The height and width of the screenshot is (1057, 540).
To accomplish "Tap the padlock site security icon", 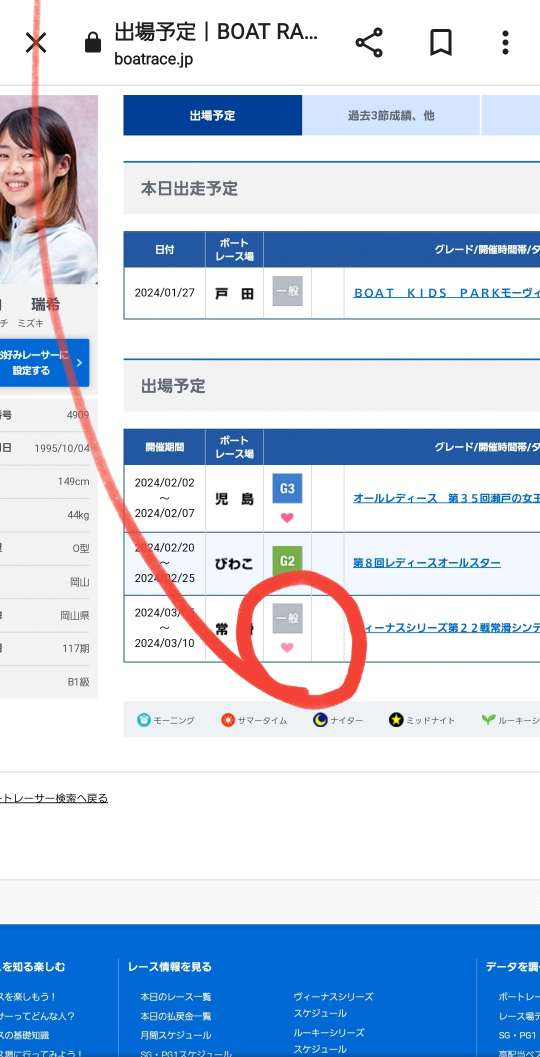I will 93,43.
